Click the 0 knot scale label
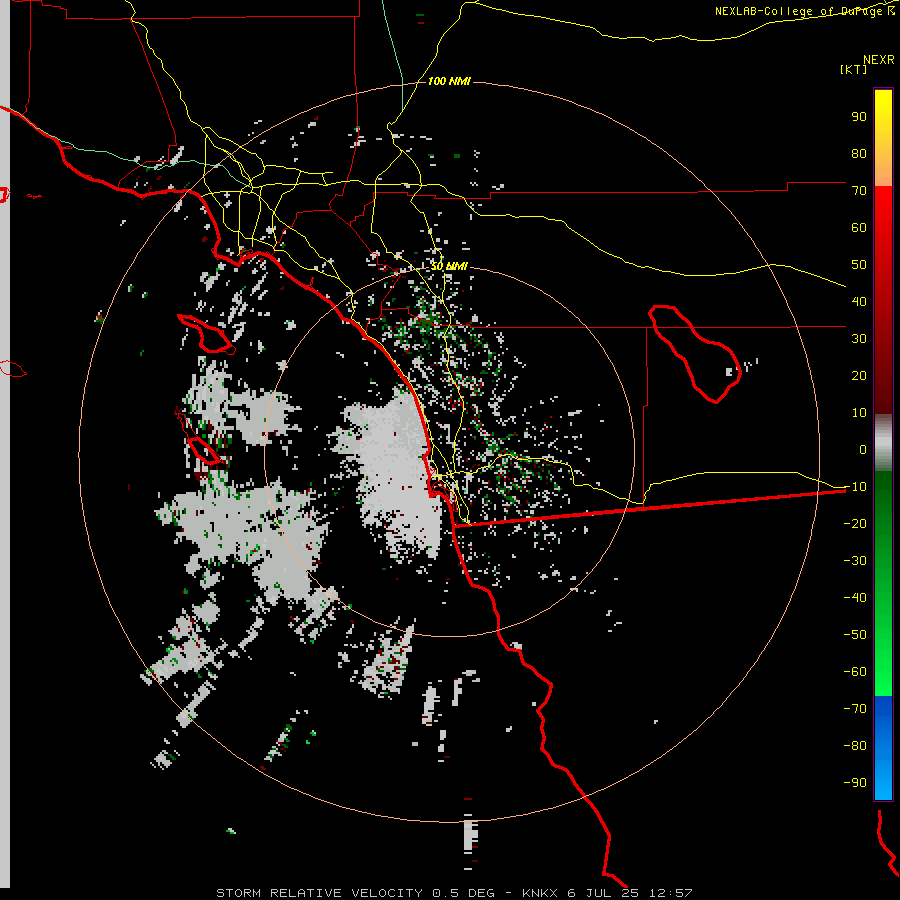This screenshot has width=900, height=900. click(863, 449)
